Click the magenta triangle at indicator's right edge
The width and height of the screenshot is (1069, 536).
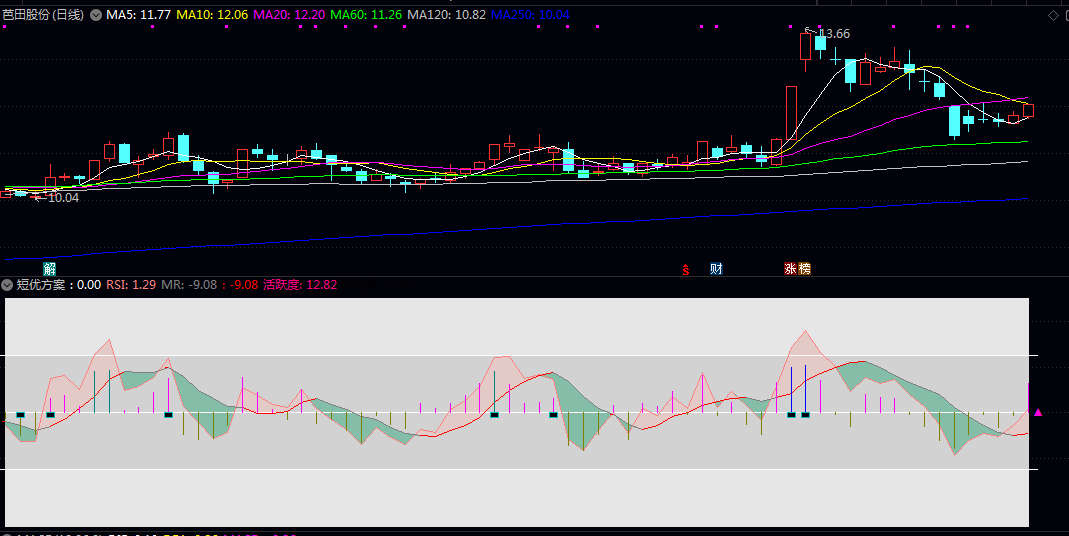click(1038, 412)
